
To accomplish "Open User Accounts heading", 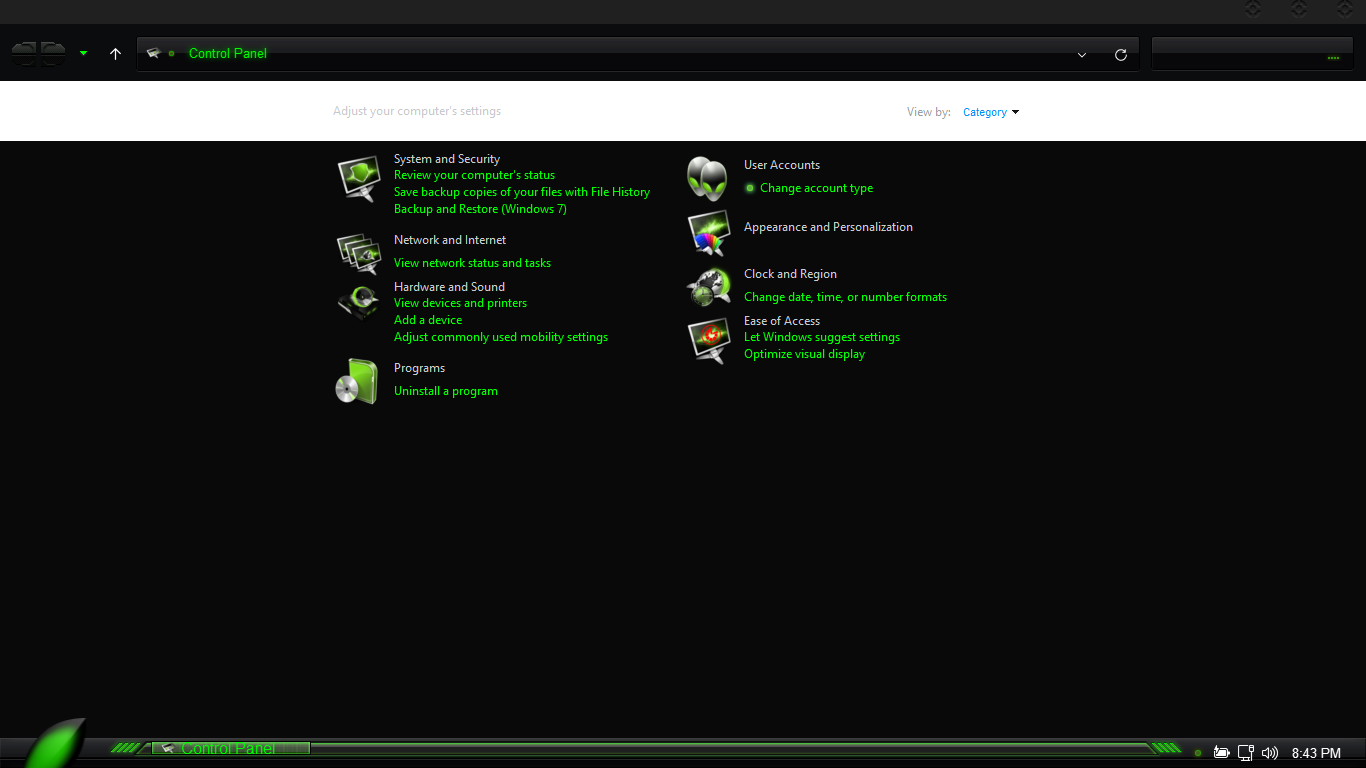I will click(782, 165).
